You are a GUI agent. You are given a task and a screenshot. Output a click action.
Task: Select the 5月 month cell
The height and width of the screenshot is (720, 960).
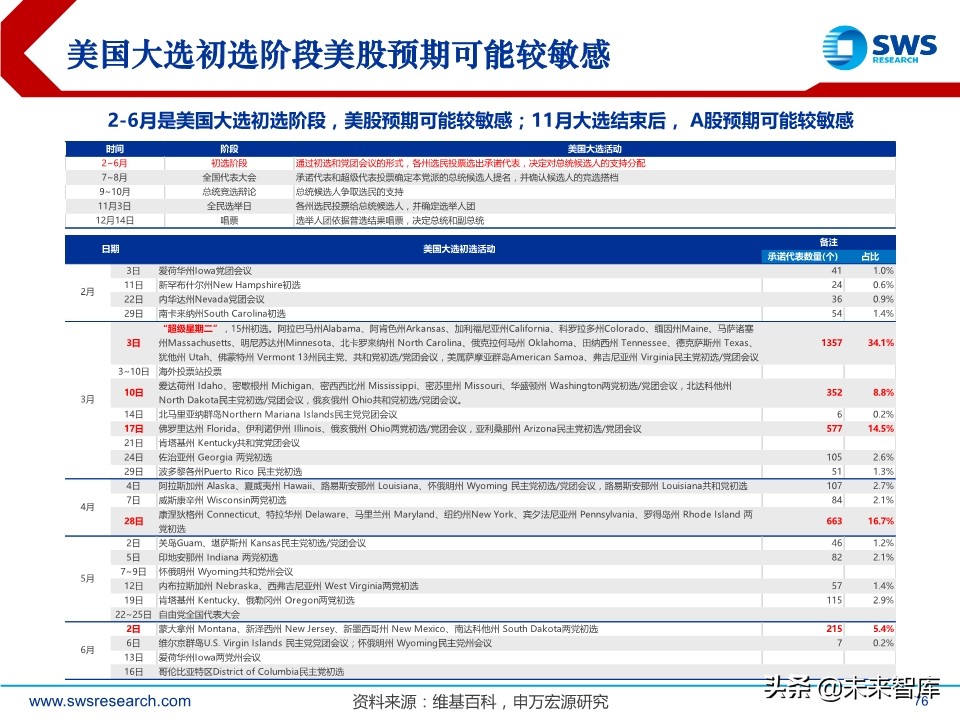point(88,579)
